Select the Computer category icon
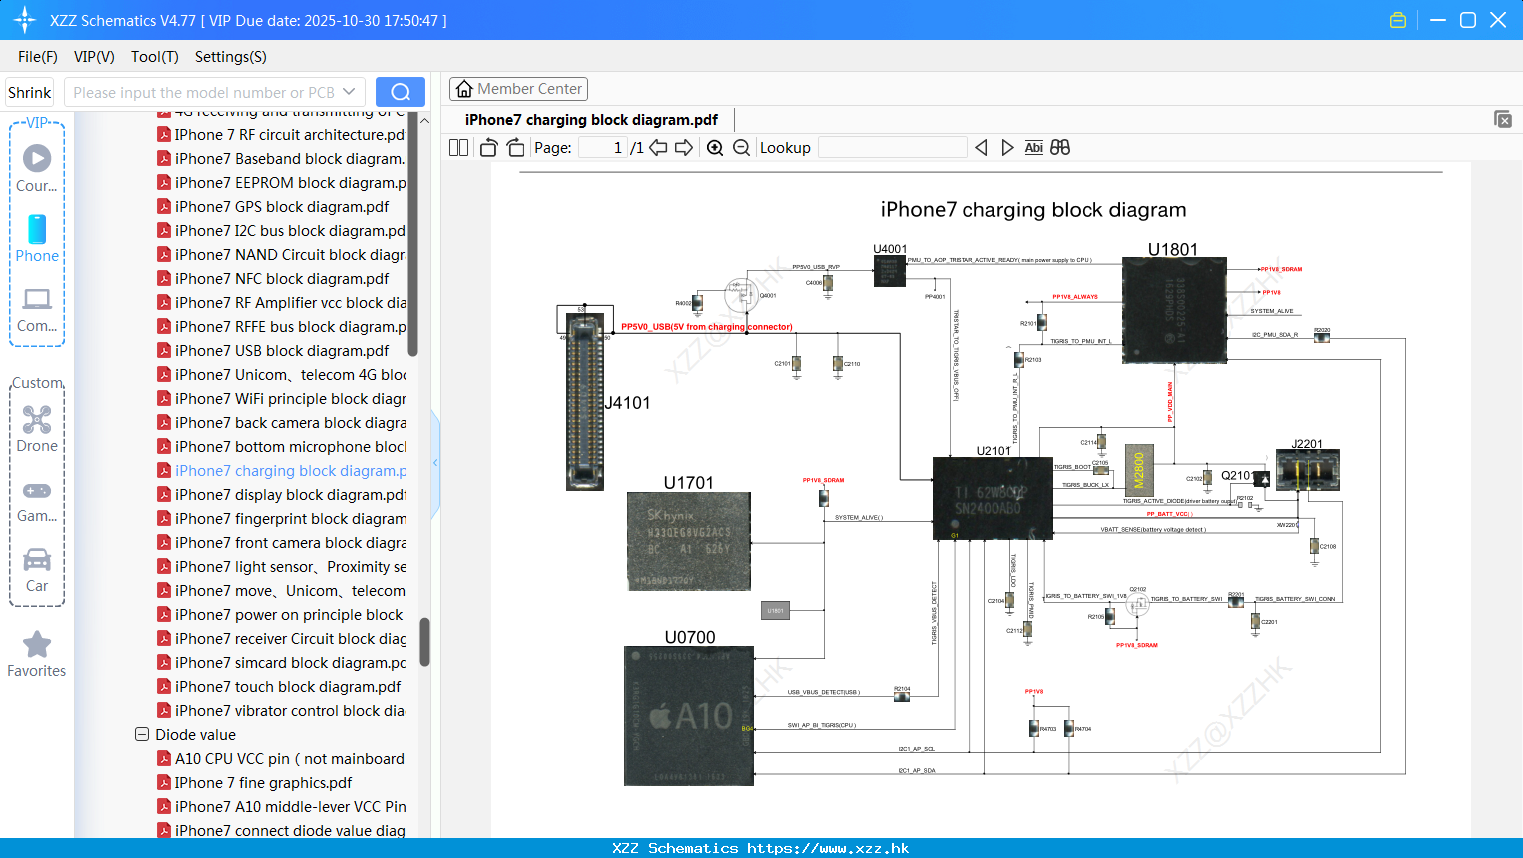 click(37, 309)
